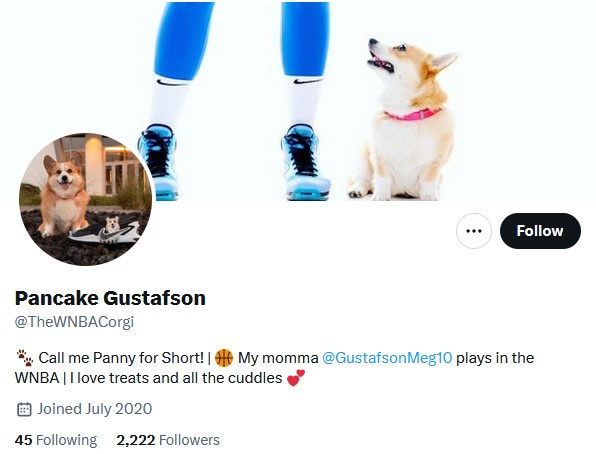Click the corgi sitting in banner photo
596x454 pixels.
click(x=404, y=119)
